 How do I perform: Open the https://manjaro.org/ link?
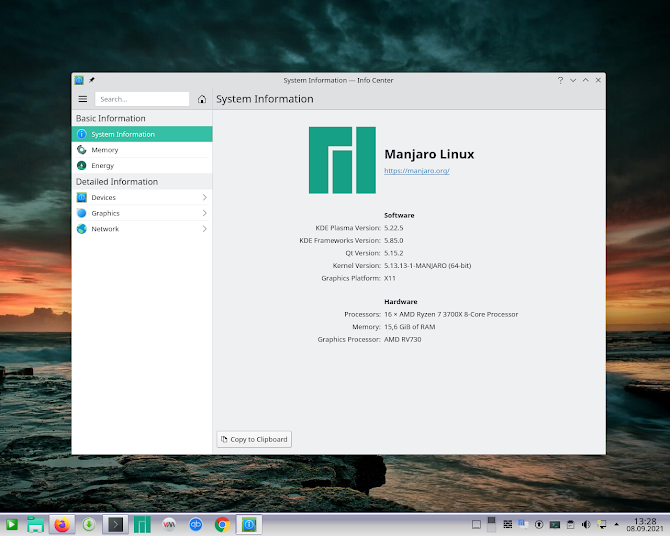pos(417,171)
